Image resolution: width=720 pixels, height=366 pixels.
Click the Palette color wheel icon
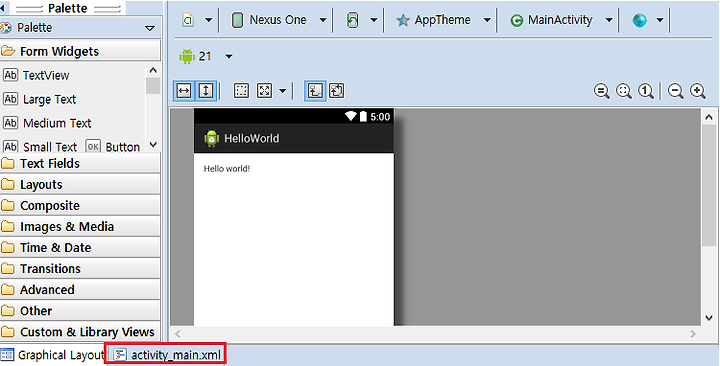(6, 28)
